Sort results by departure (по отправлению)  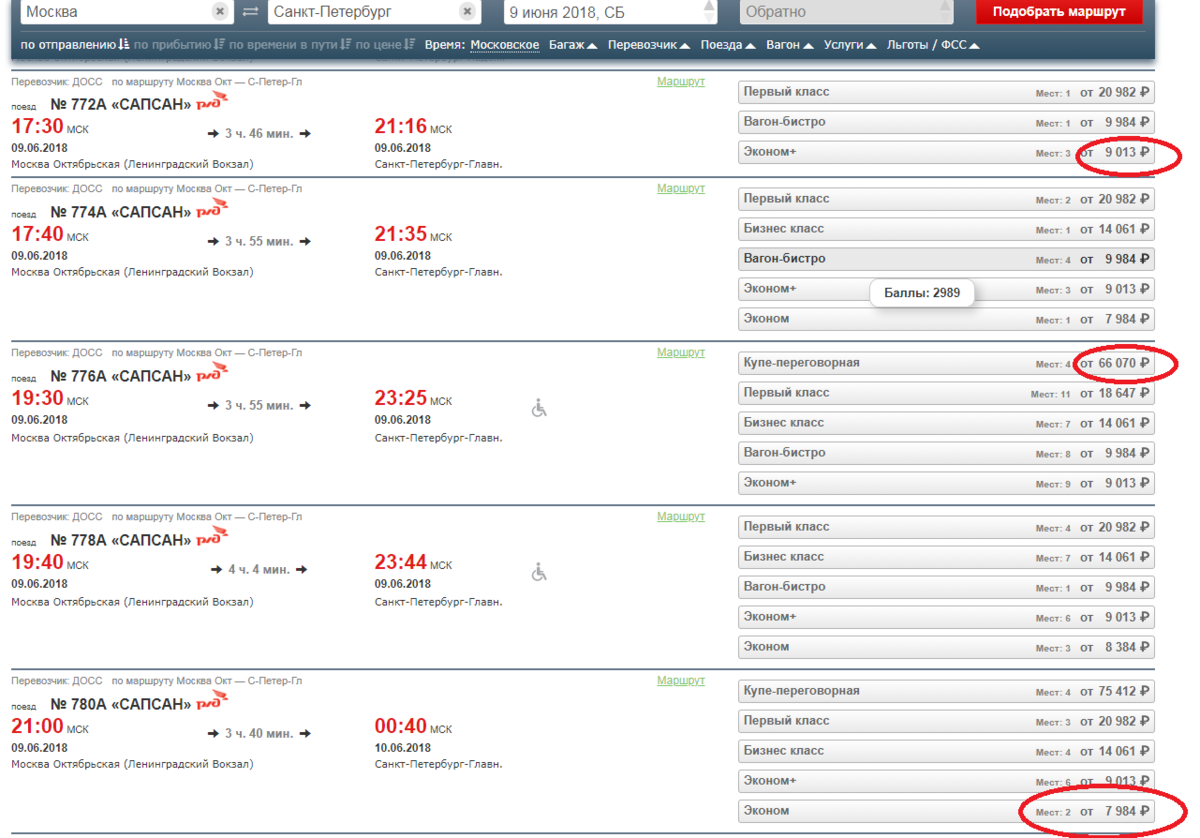coord(74,45)
